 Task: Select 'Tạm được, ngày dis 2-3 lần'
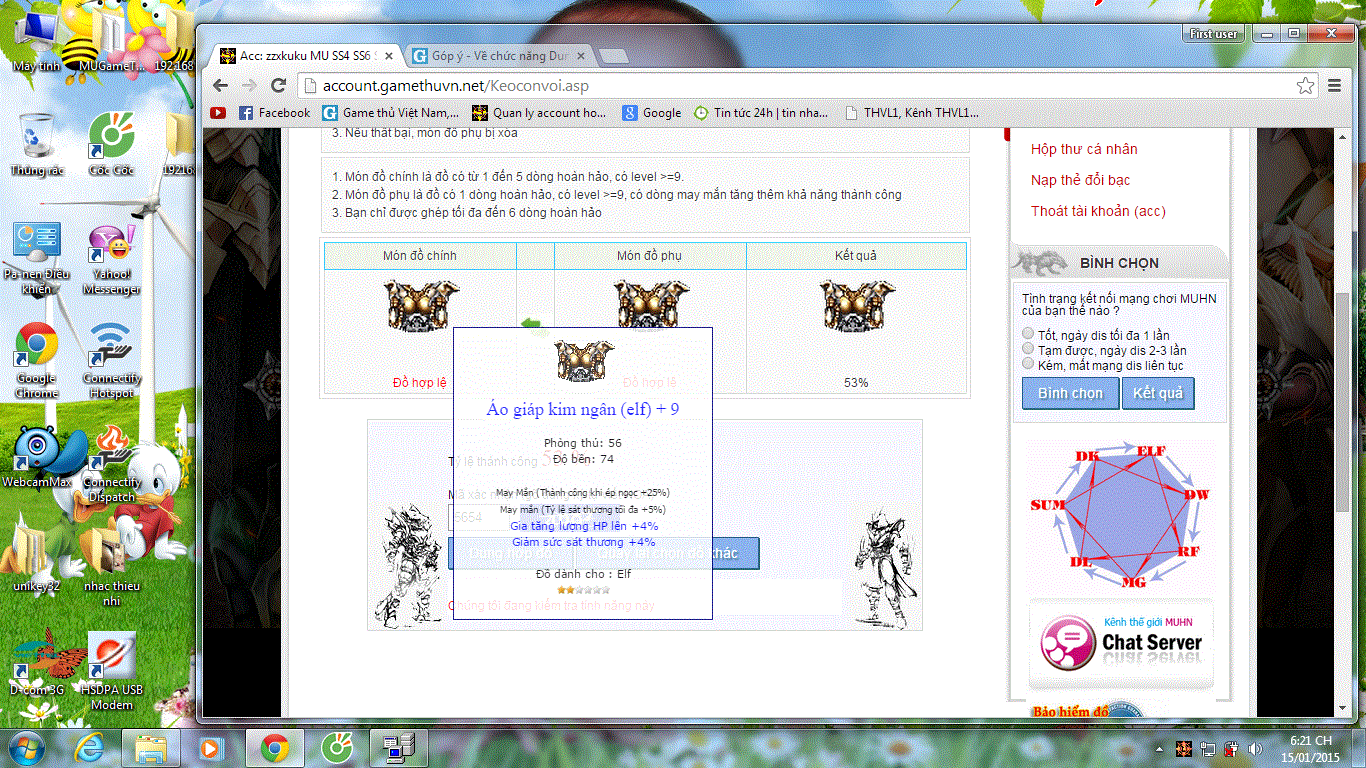(x=1028, y=349)
